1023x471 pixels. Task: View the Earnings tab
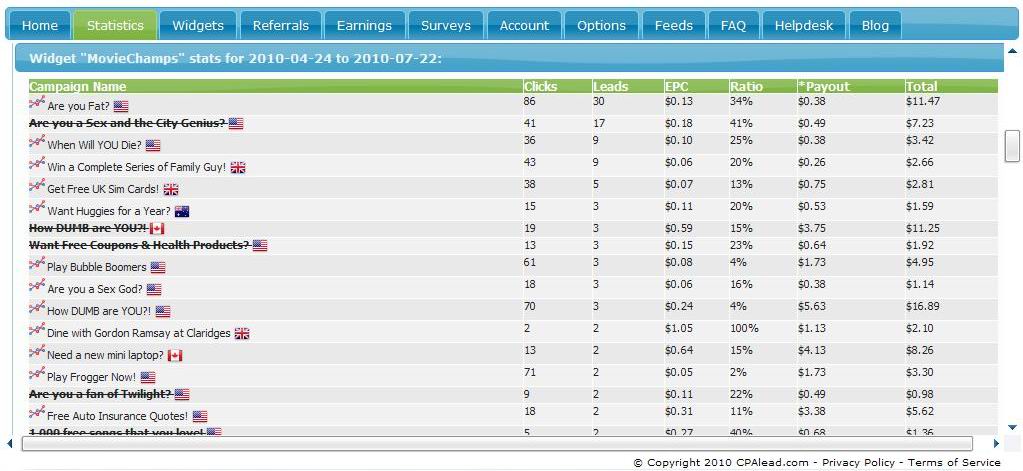click(x=364, y=25)
